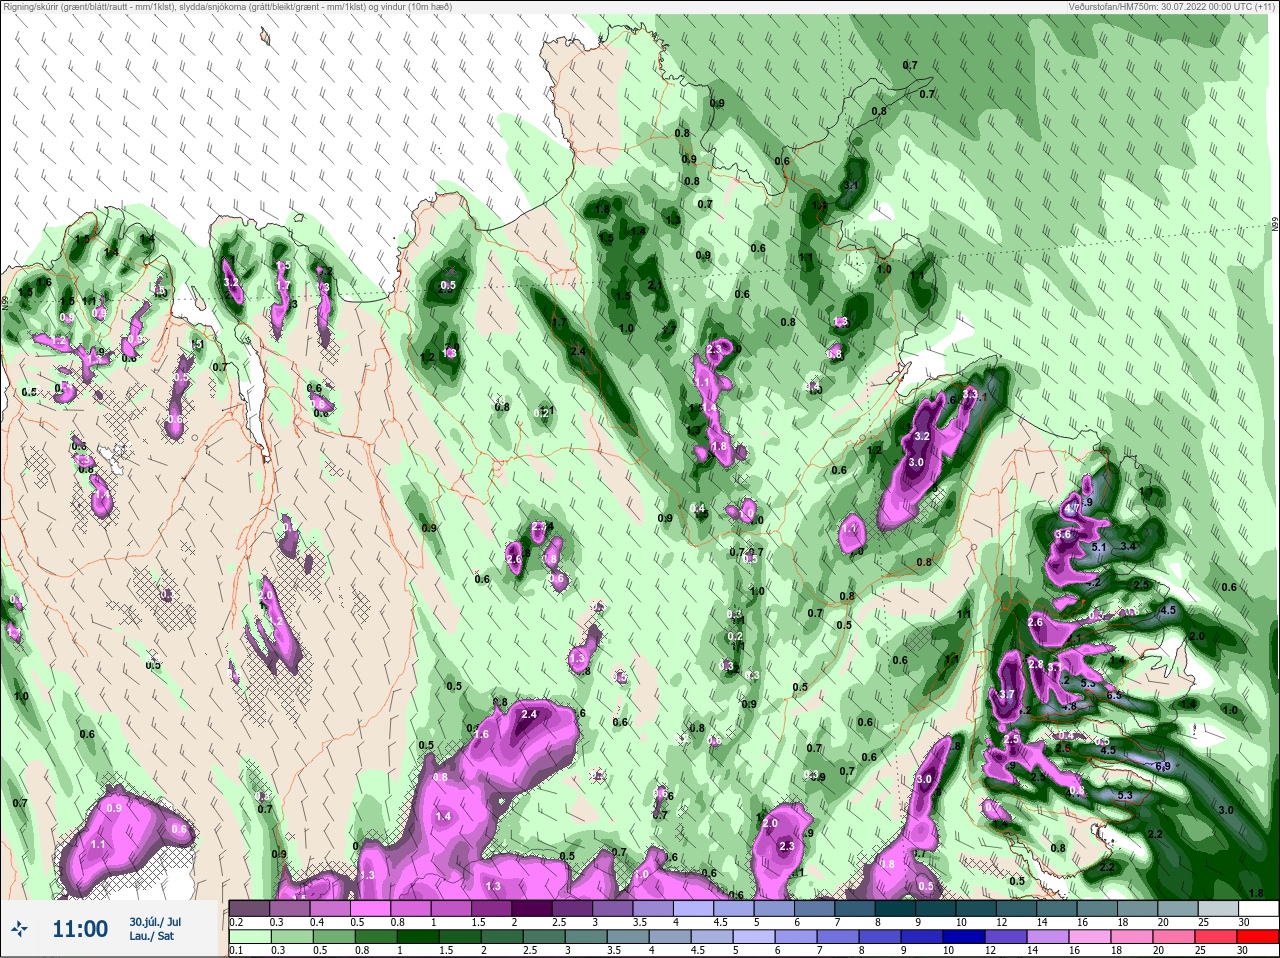Click the 'Lau./ Sat' weekday text
The image size is (1280, 958).
(150, 937)
